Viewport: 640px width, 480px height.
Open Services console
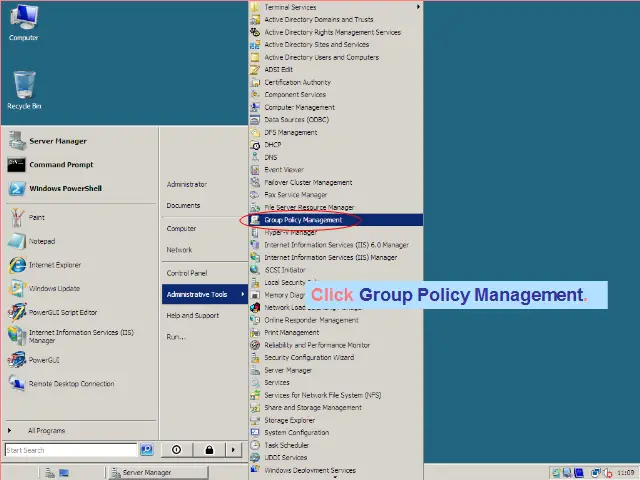pos(336,382)
